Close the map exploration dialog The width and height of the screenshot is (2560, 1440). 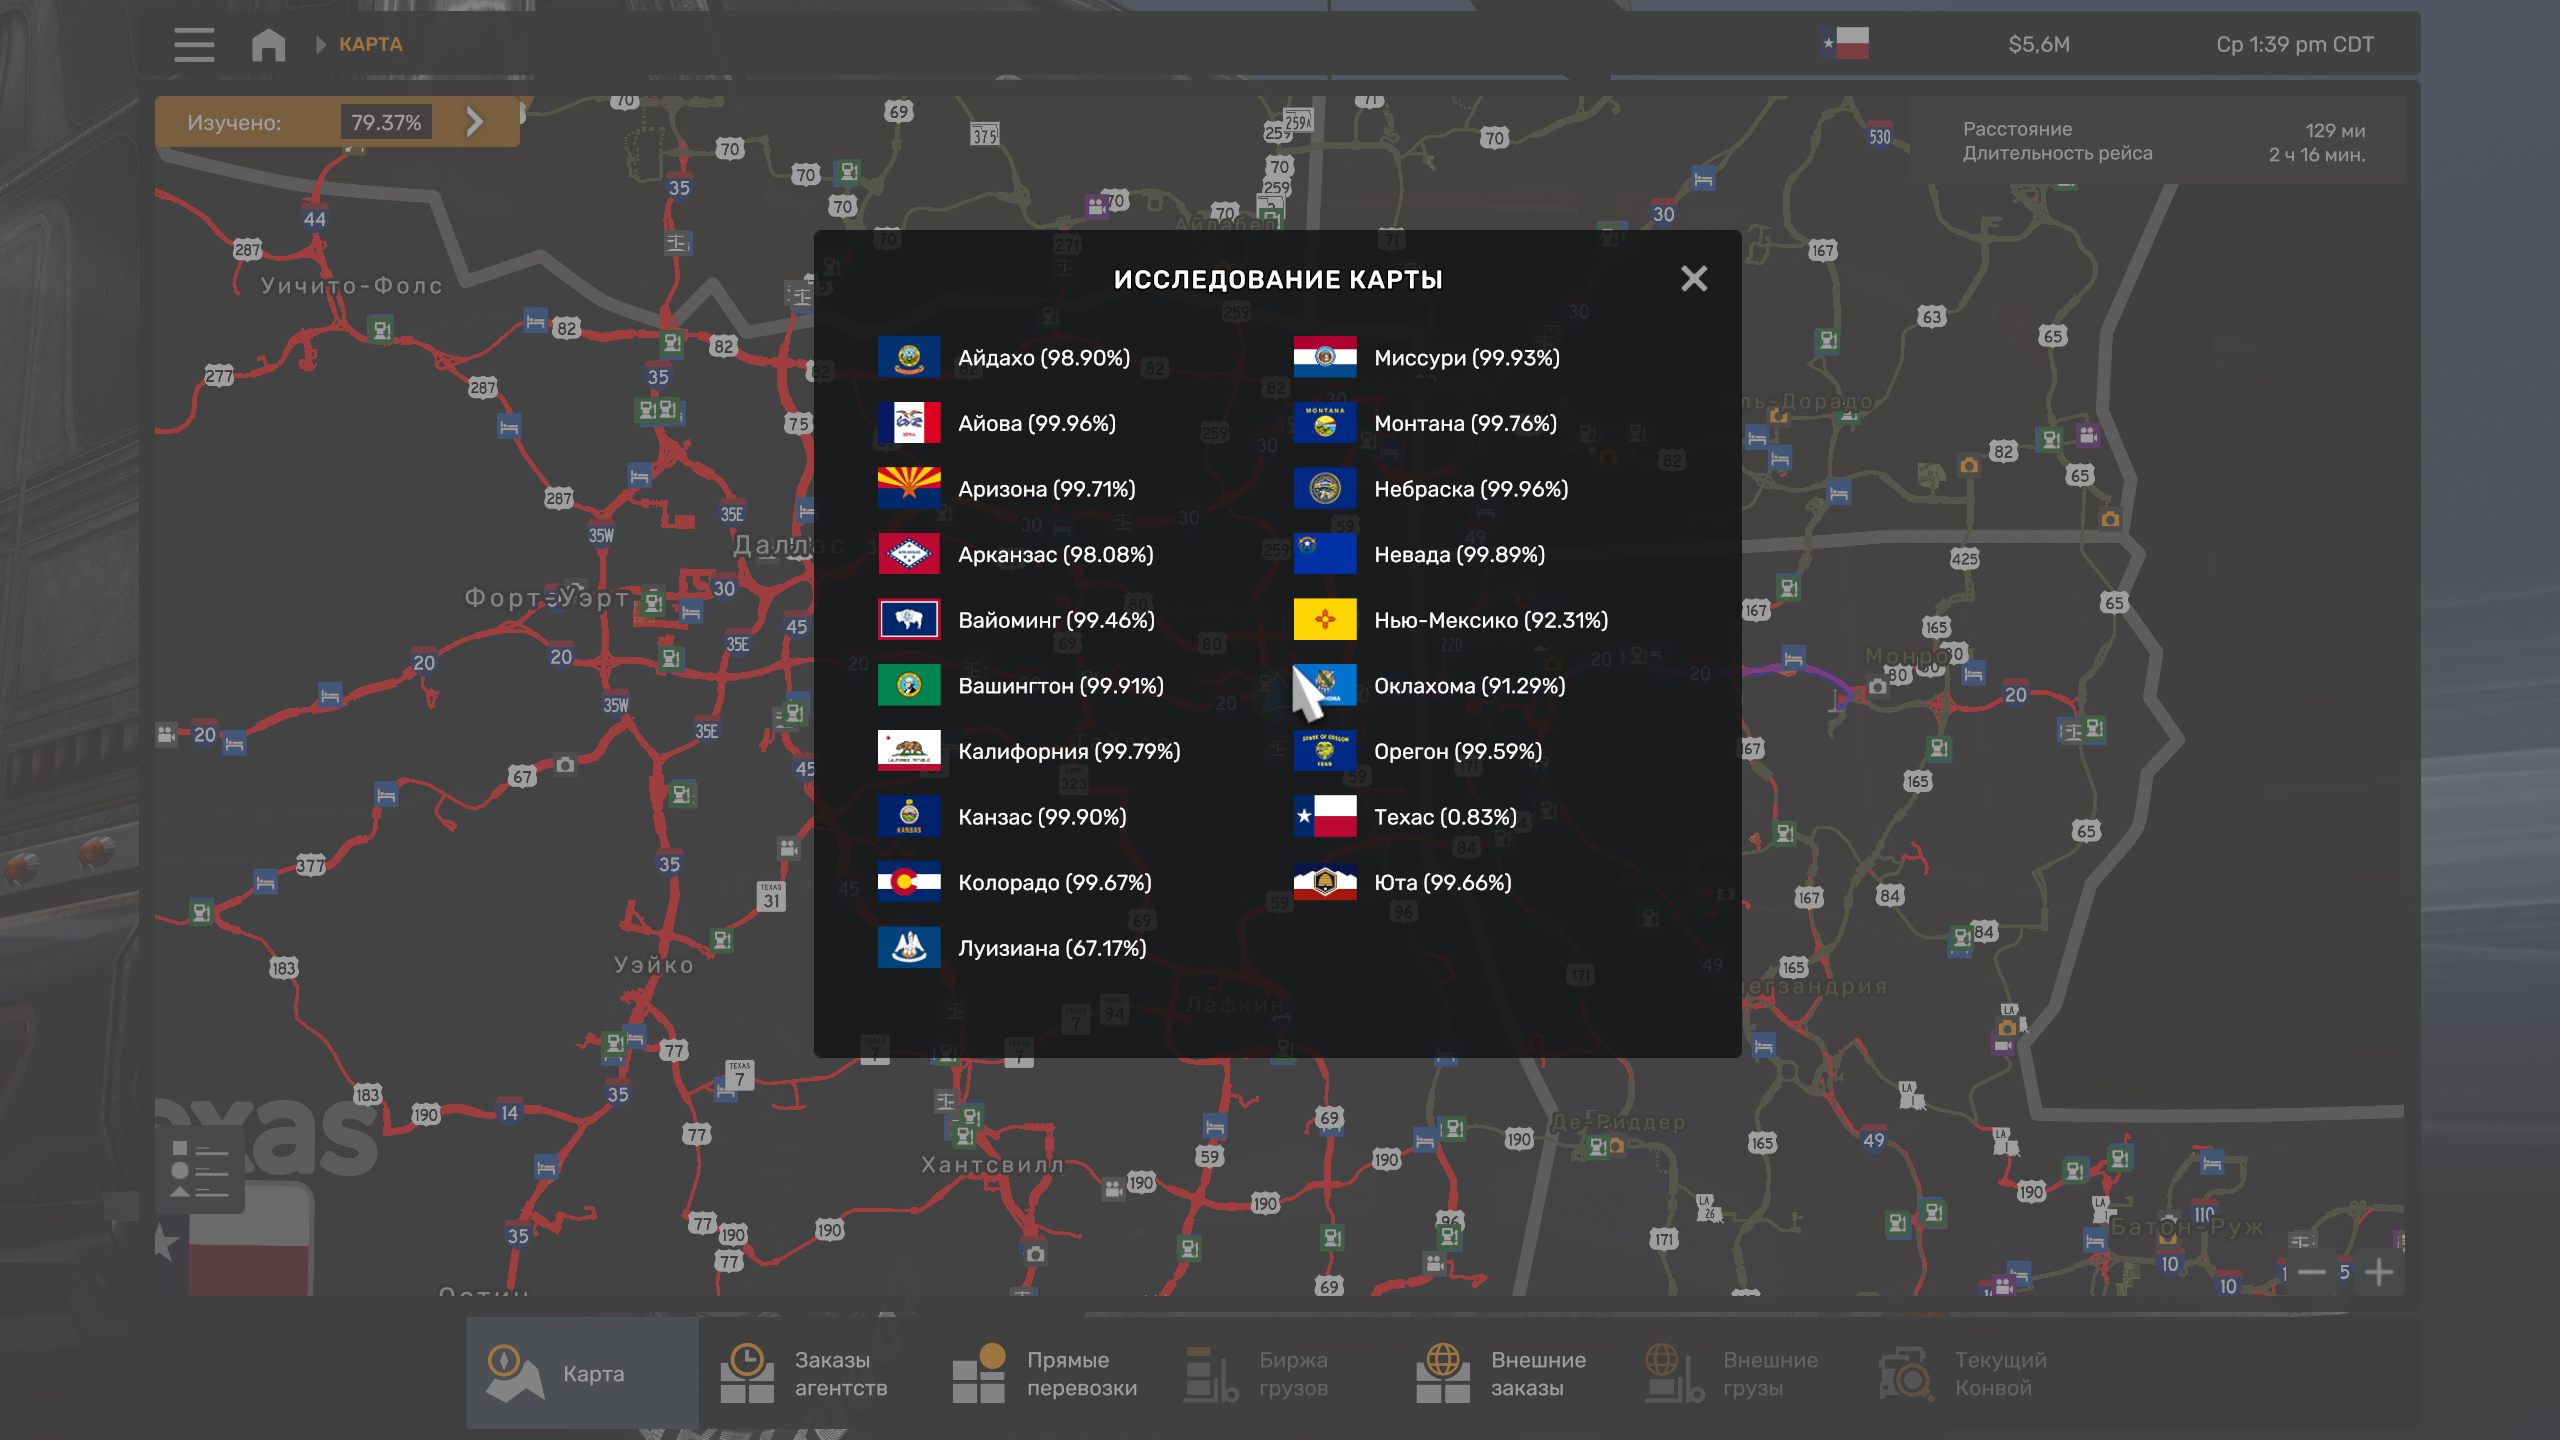pos(1693,278)
